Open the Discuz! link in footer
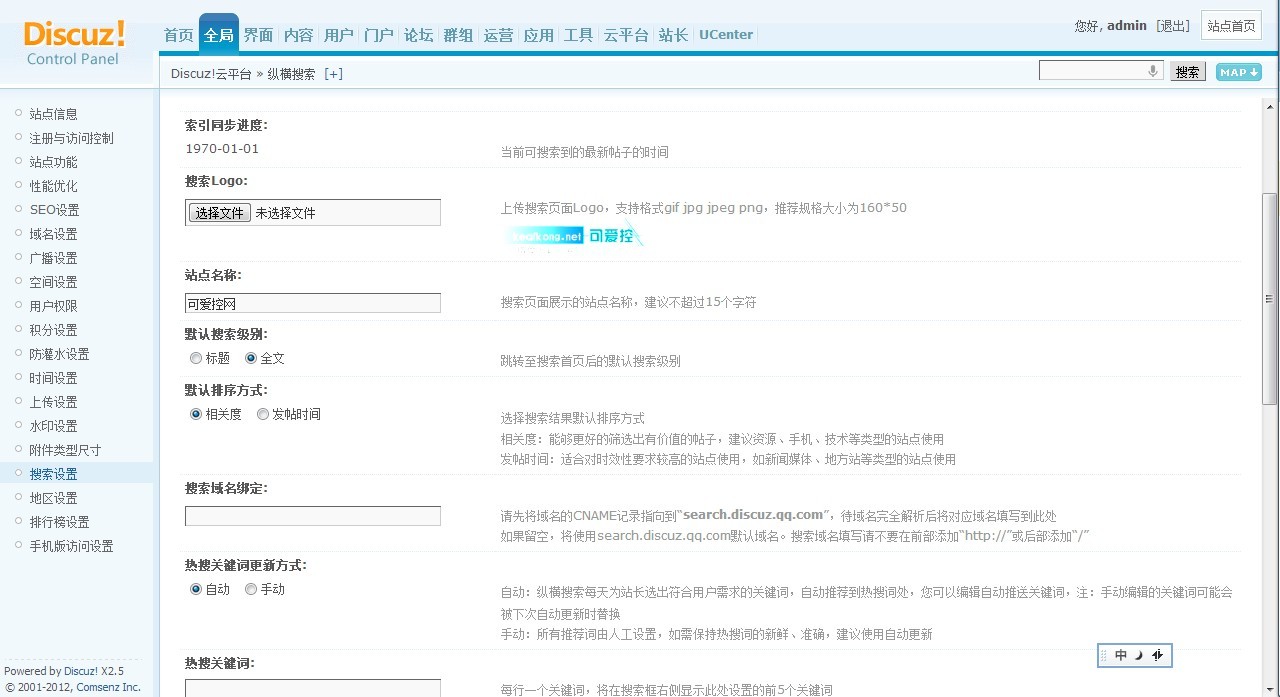Image resolution: width=1280 pixels, height=697 pixels. coord(81,671)
